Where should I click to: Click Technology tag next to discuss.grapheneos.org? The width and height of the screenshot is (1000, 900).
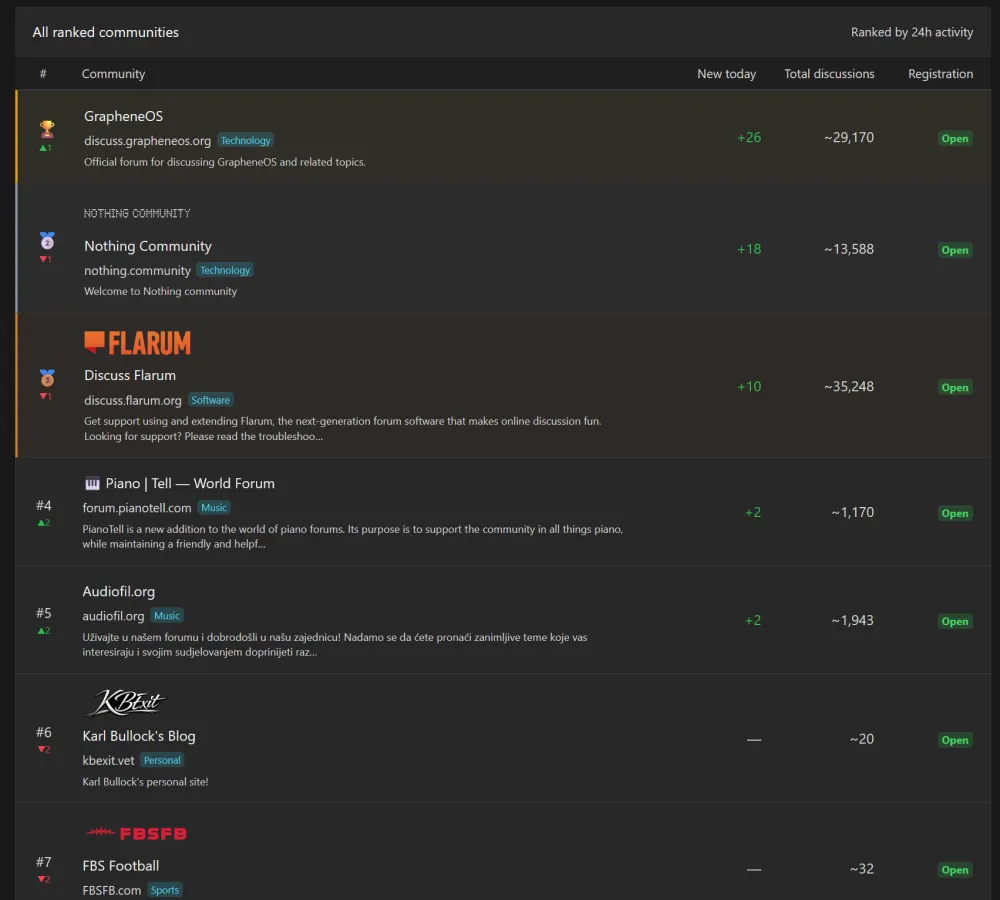[246, 140]
